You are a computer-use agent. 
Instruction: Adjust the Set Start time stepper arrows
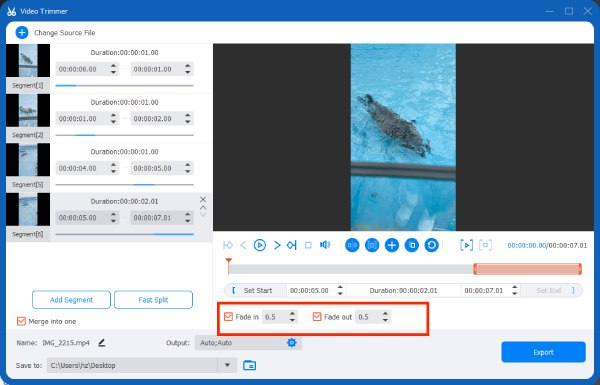click(x=340, y=290)
